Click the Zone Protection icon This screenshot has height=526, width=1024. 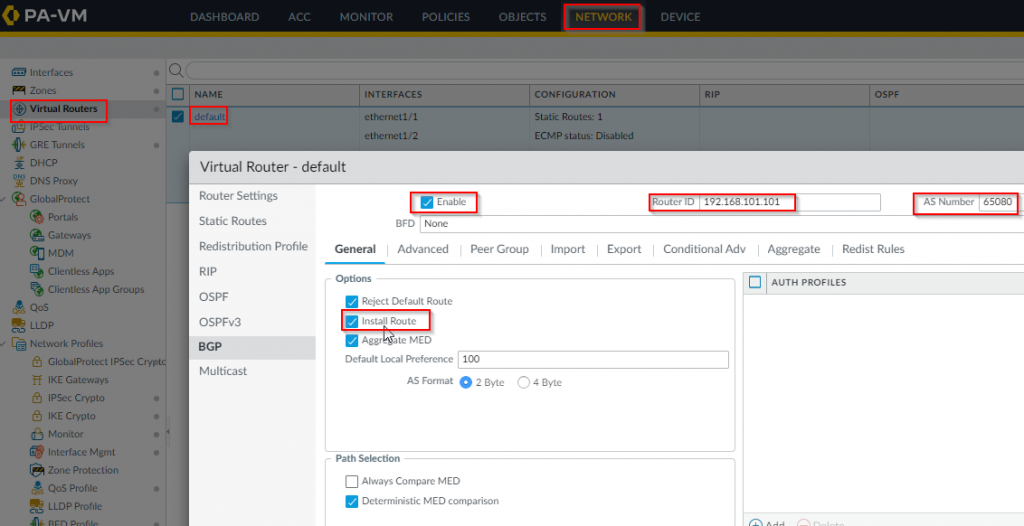(37, 470)
